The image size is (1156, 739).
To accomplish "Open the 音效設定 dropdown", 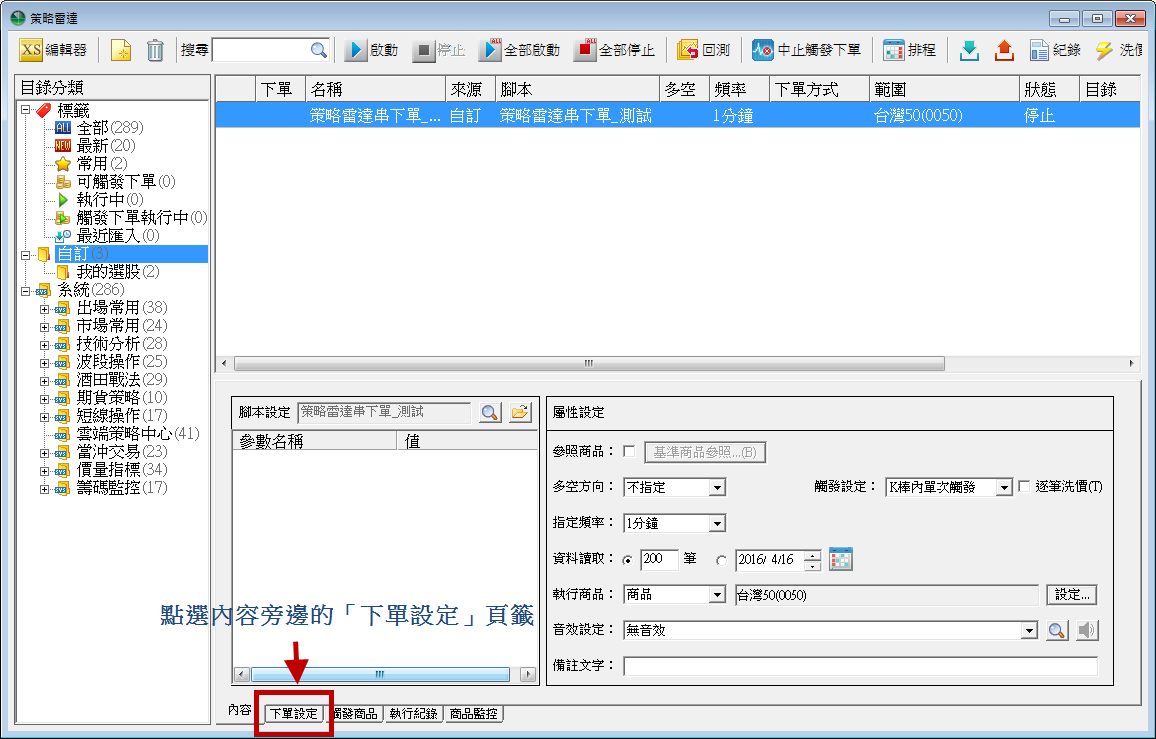I will point(1029,631).
